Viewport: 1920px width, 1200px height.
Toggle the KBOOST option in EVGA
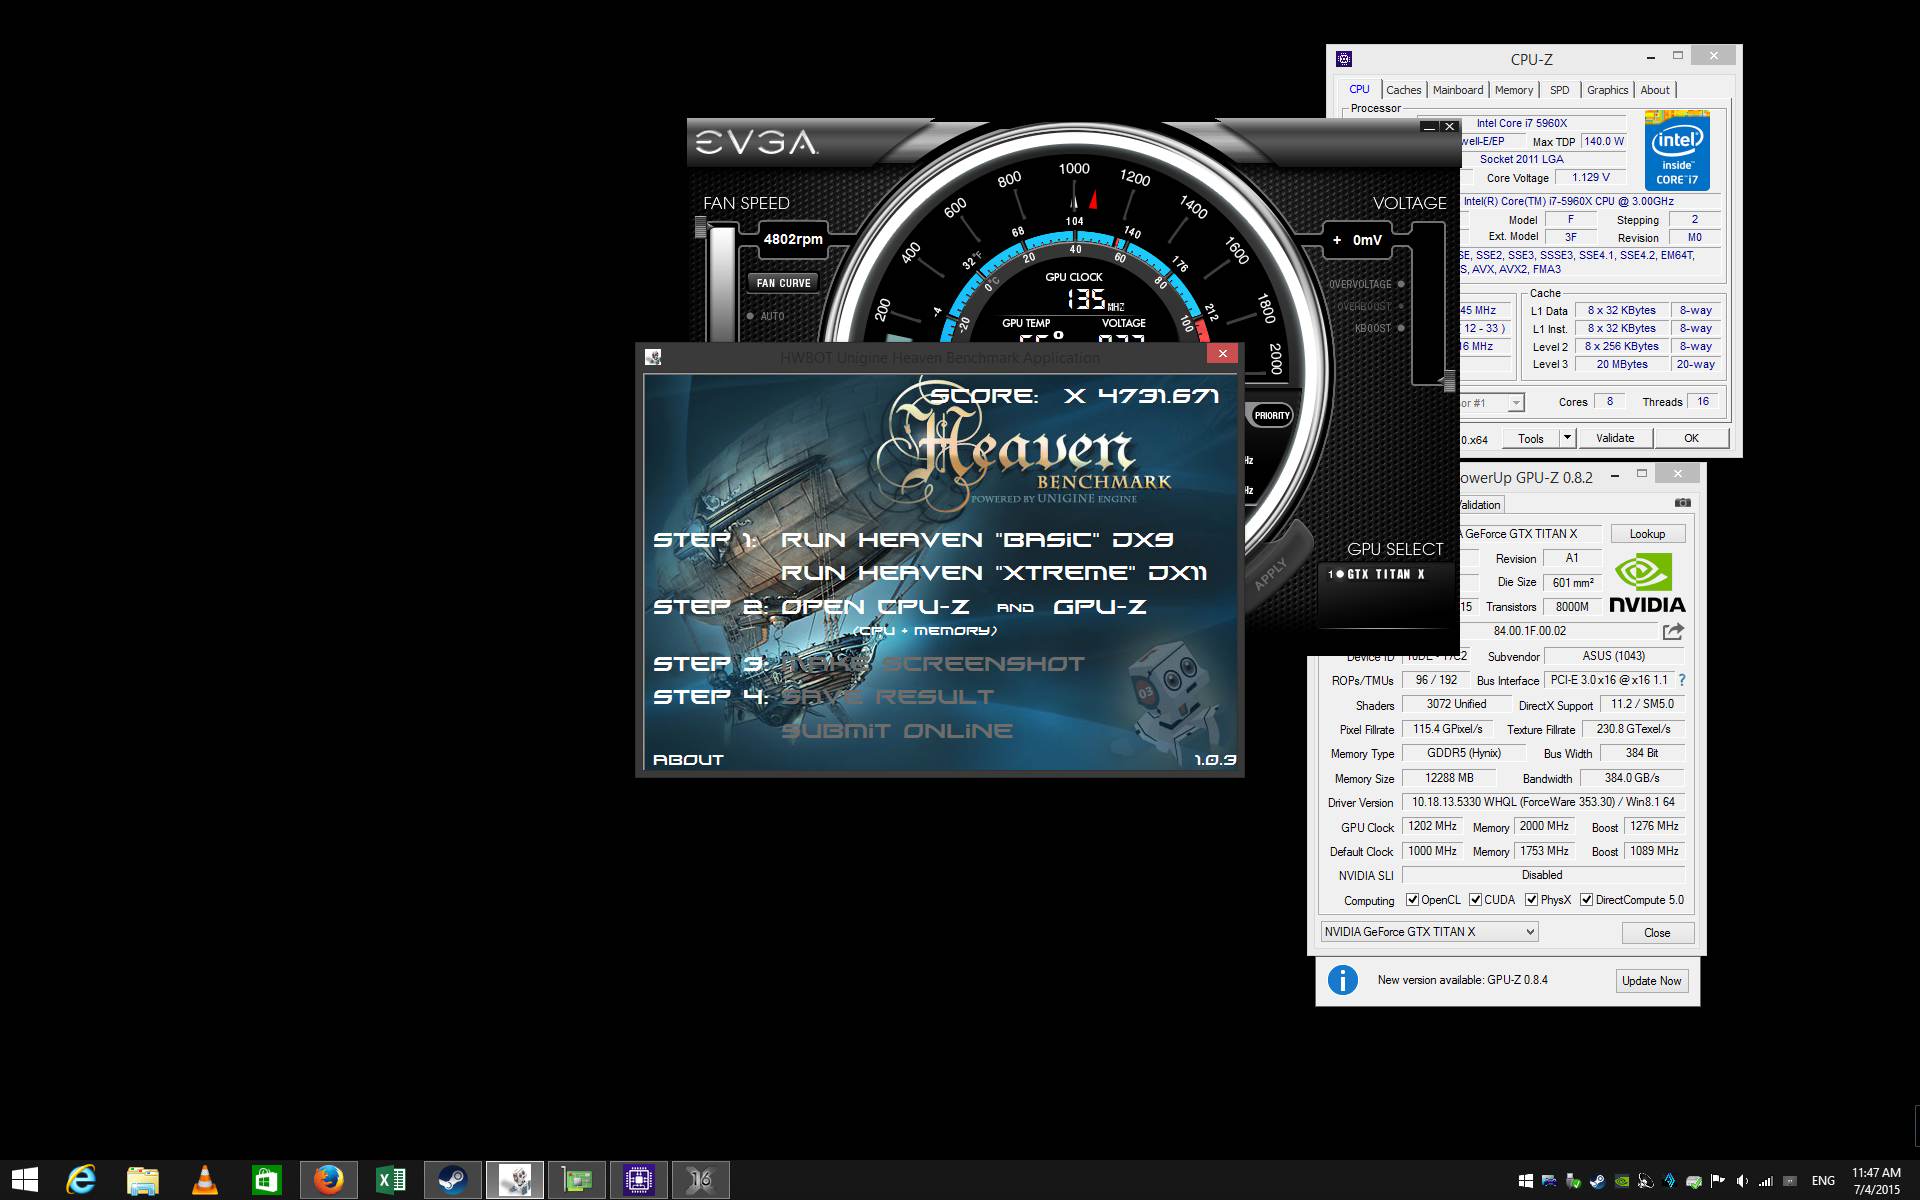pyautogui.click(x=1400, y=328)
